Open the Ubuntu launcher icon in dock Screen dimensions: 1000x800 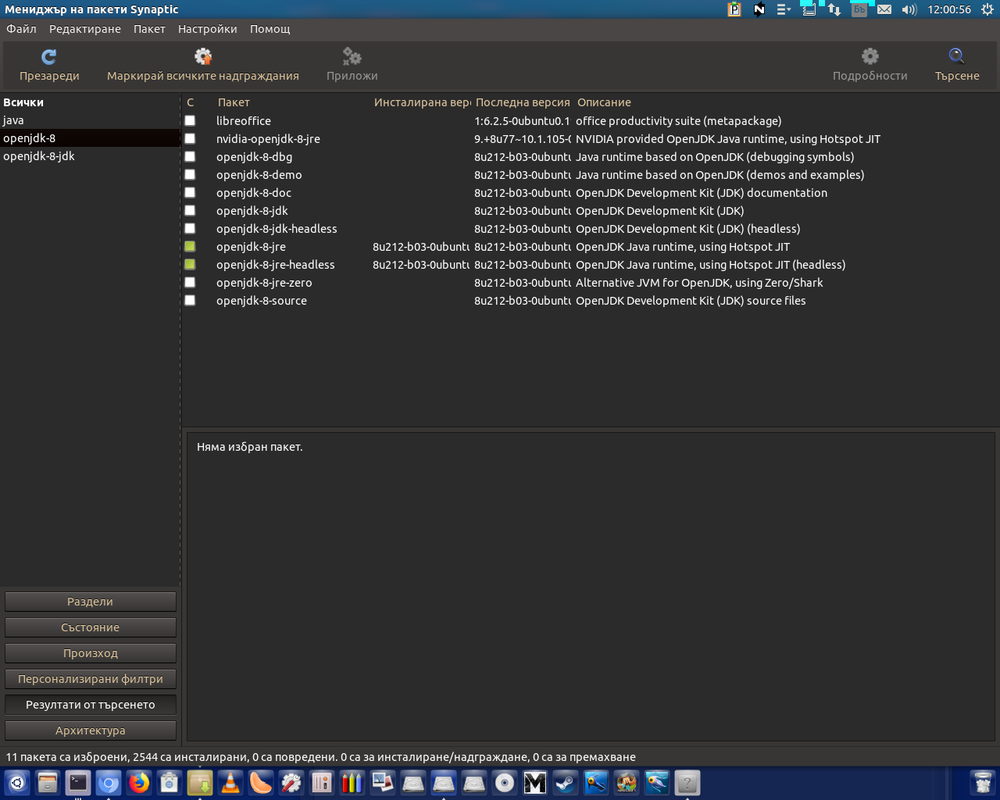click(17, 783)
